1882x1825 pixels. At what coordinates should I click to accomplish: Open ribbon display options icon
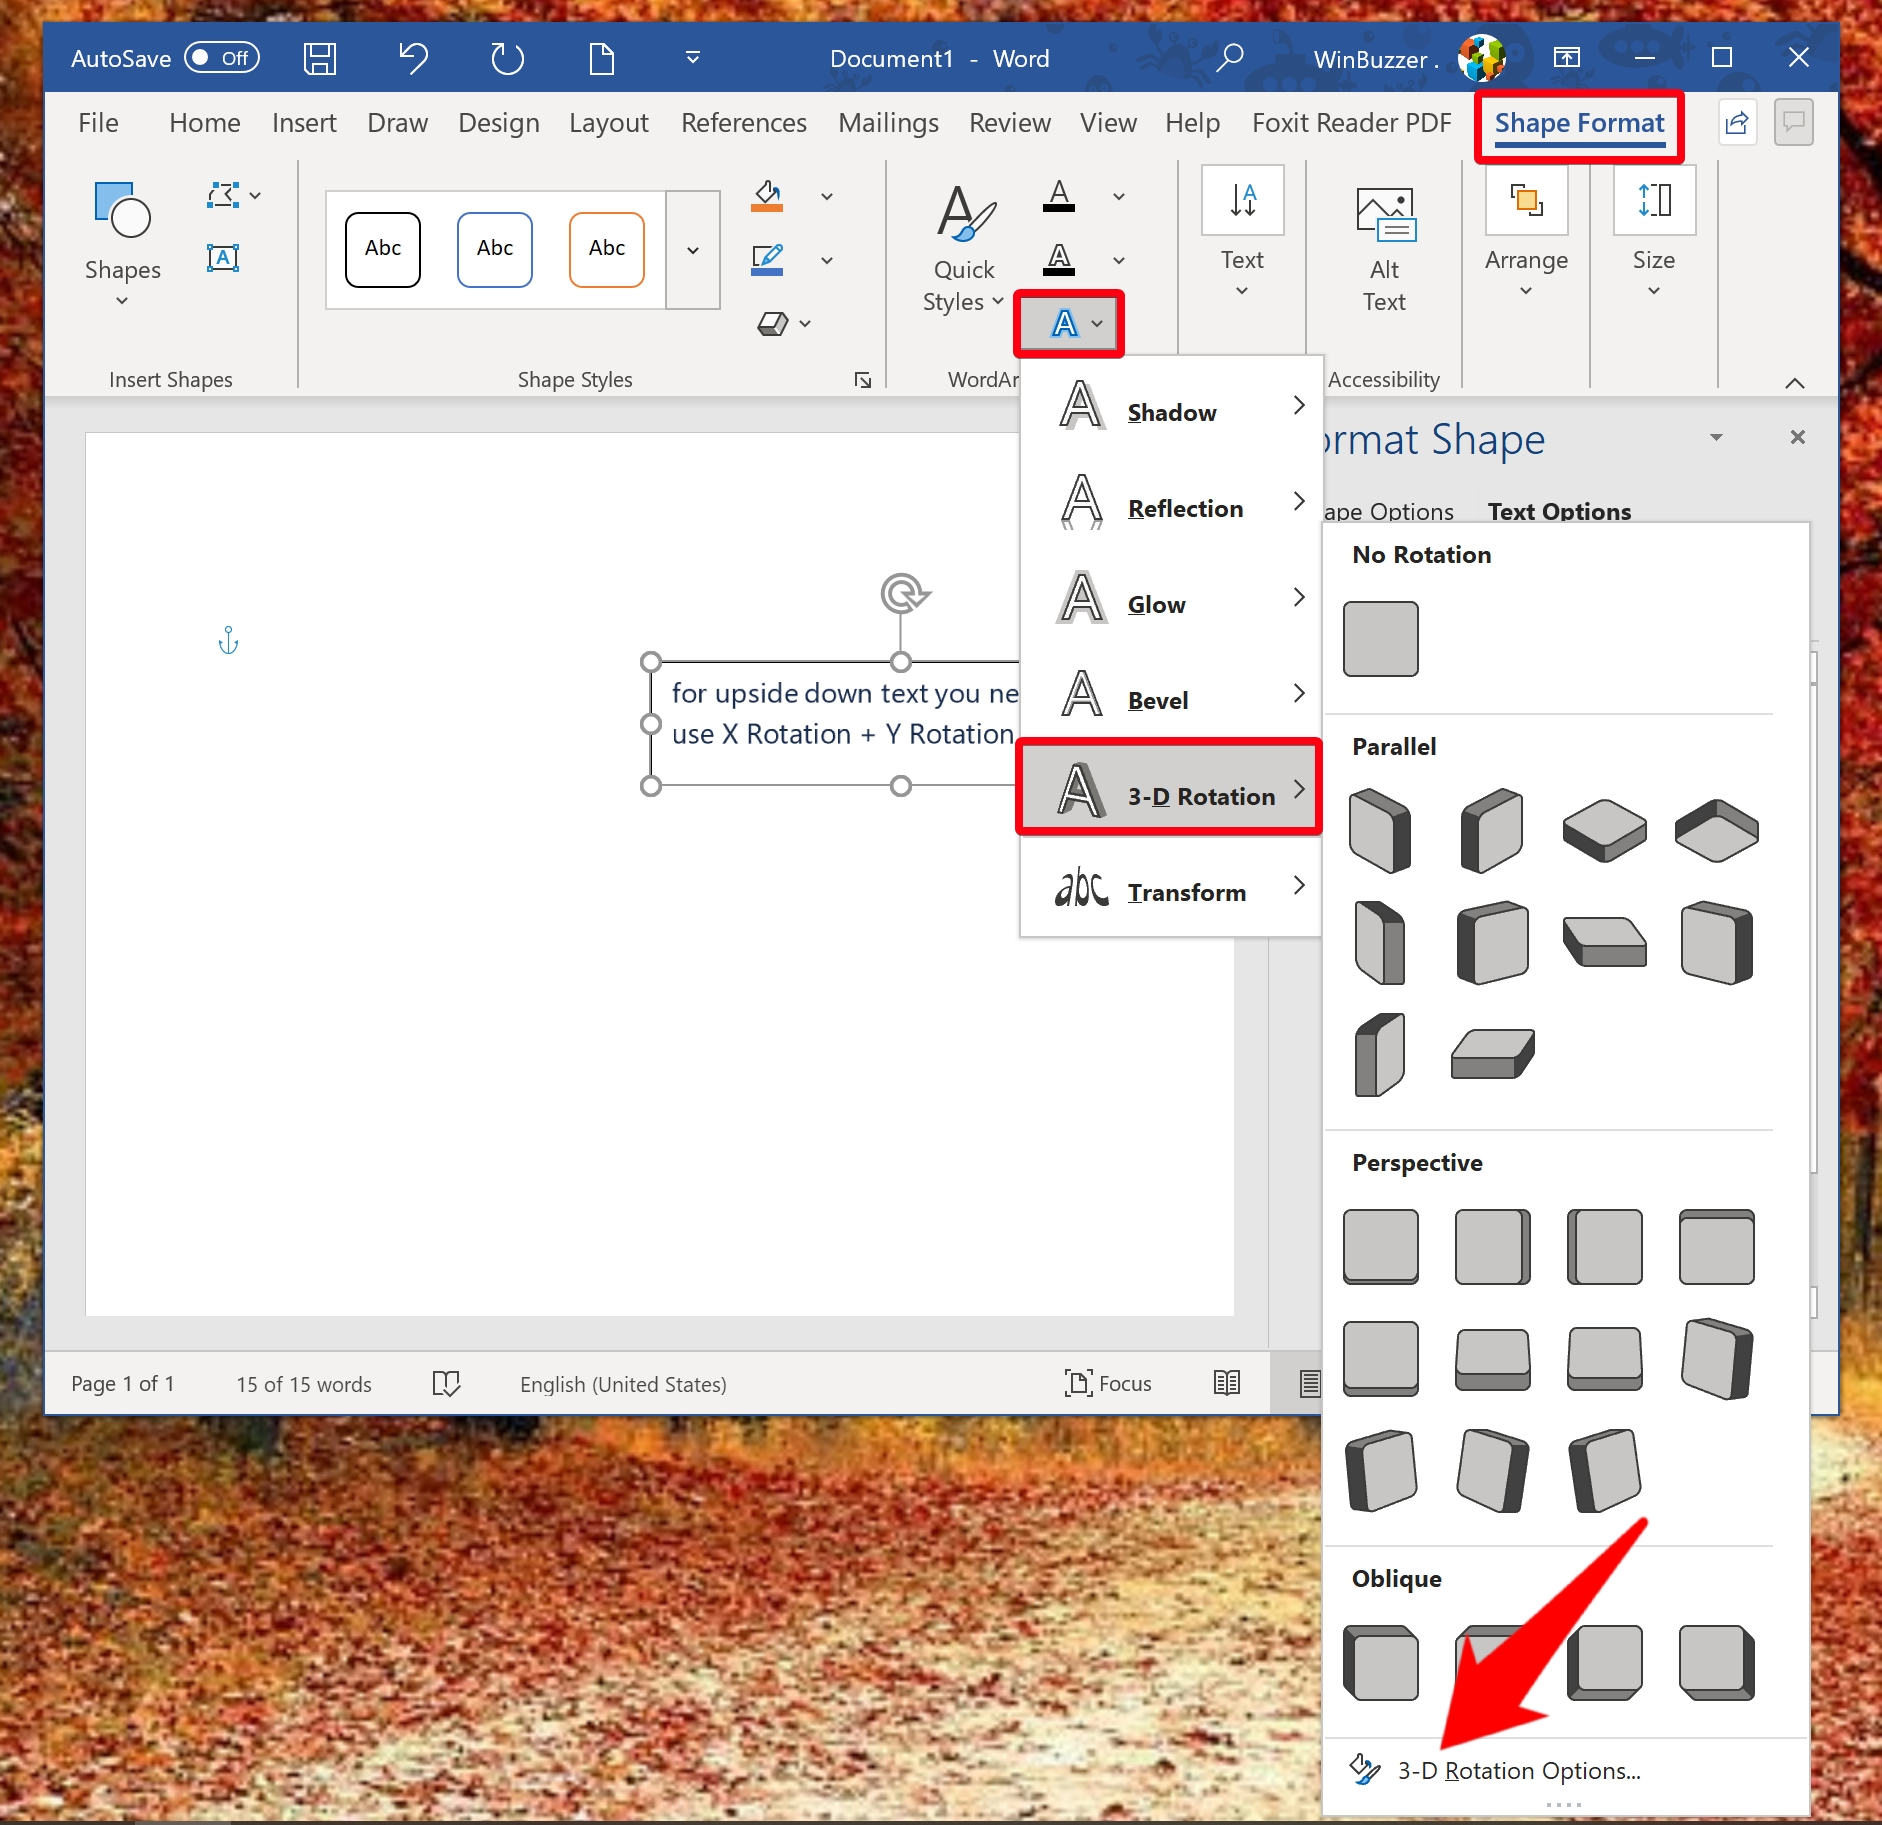pyautogui.click(x=1567, y=58)
